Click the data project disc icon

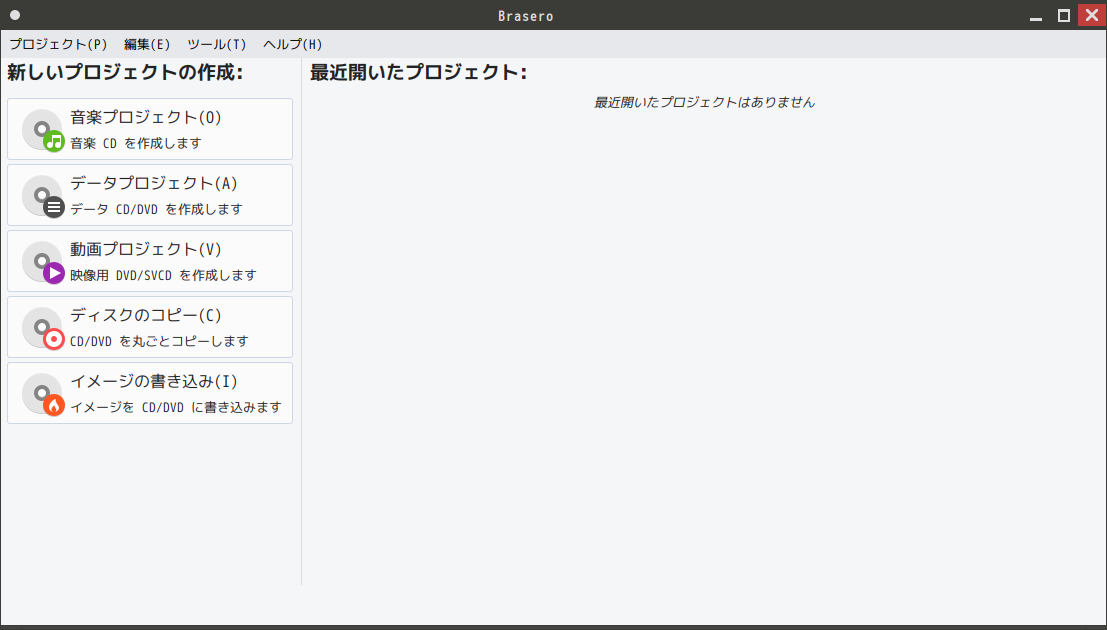[43, 196]
